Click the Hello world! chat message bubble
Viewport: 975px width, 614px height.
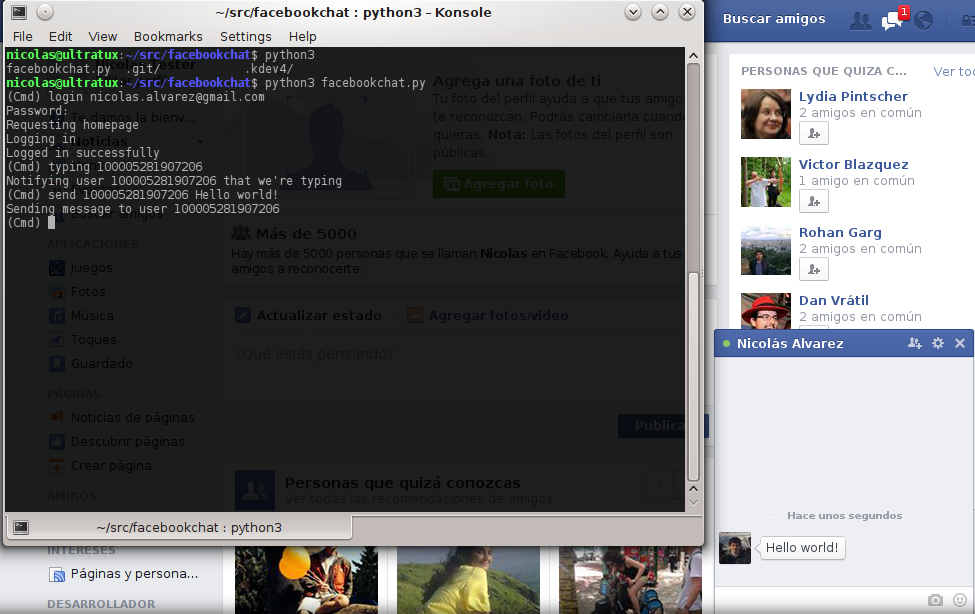pyautogui.click(x=802, y=547)
